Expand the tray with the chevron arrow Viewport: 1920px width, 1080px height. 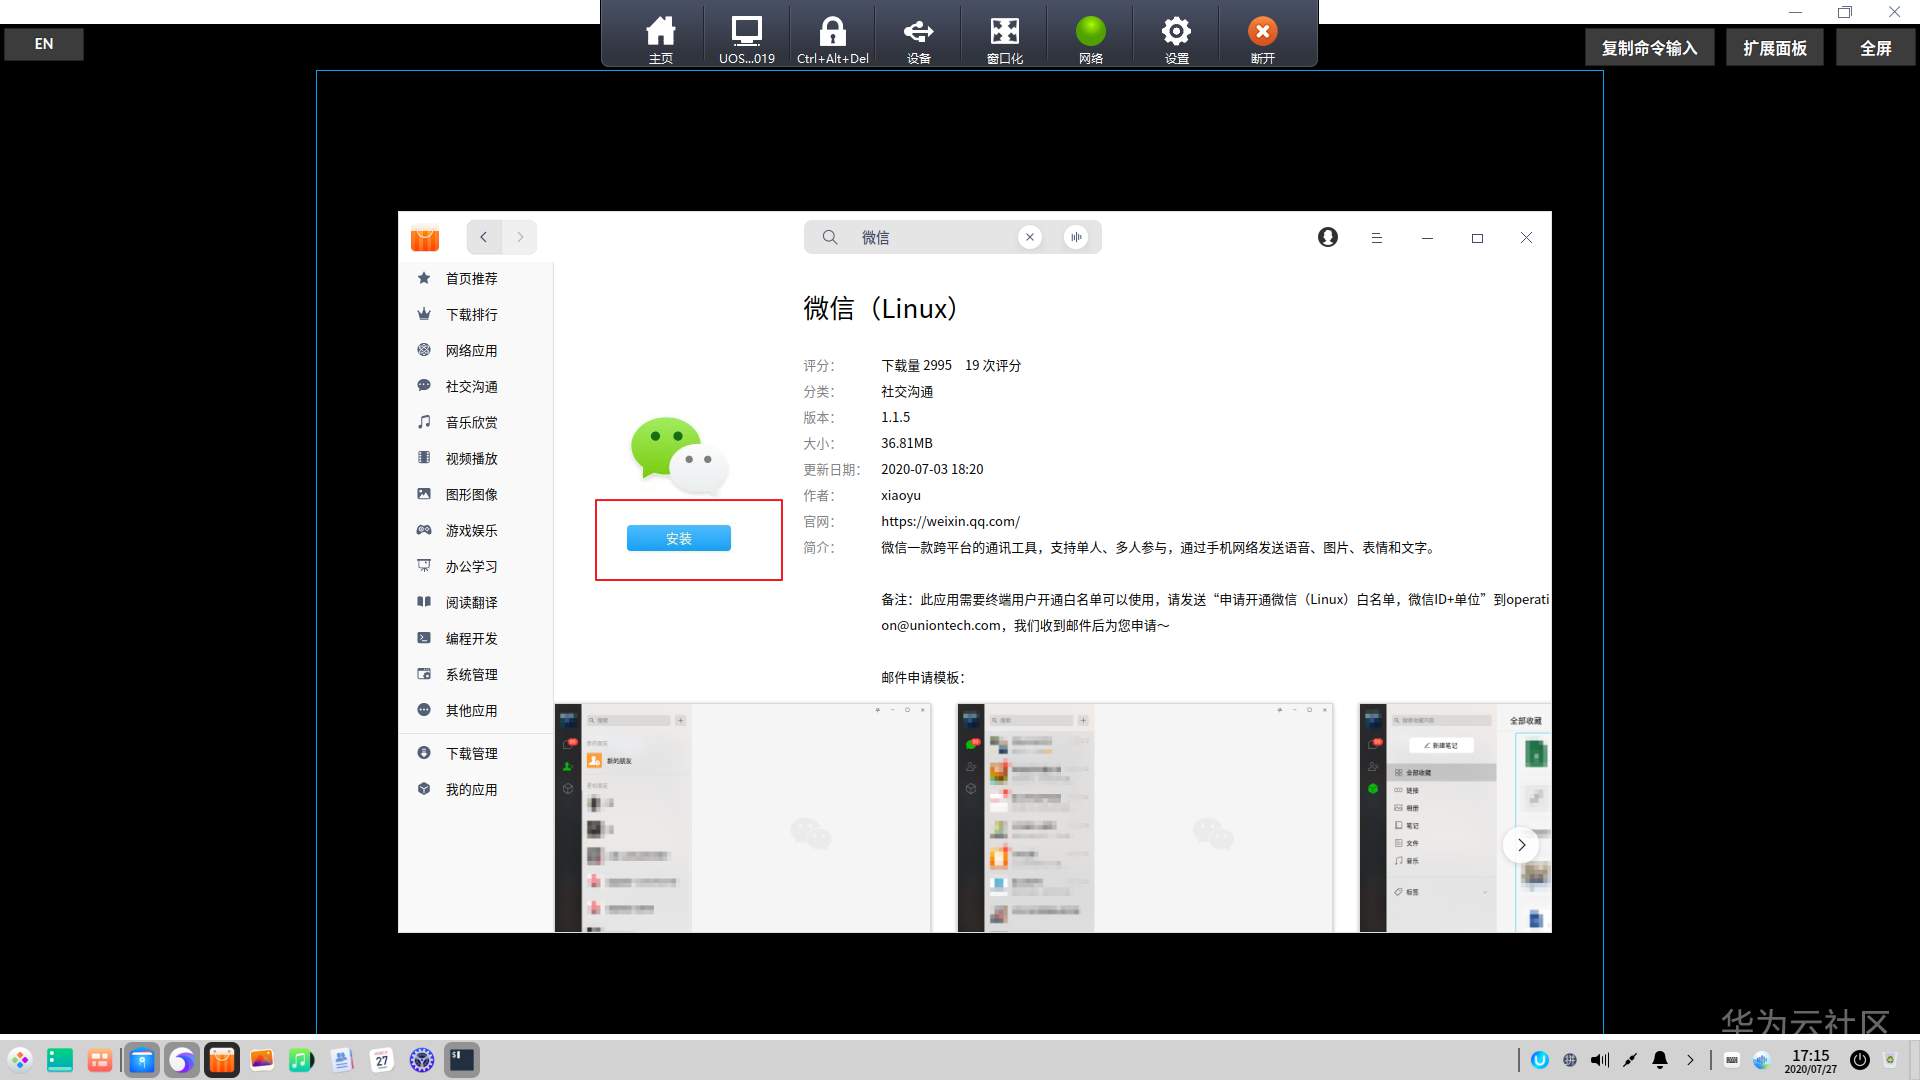pyautogui.click(x=1690, y=1060)
